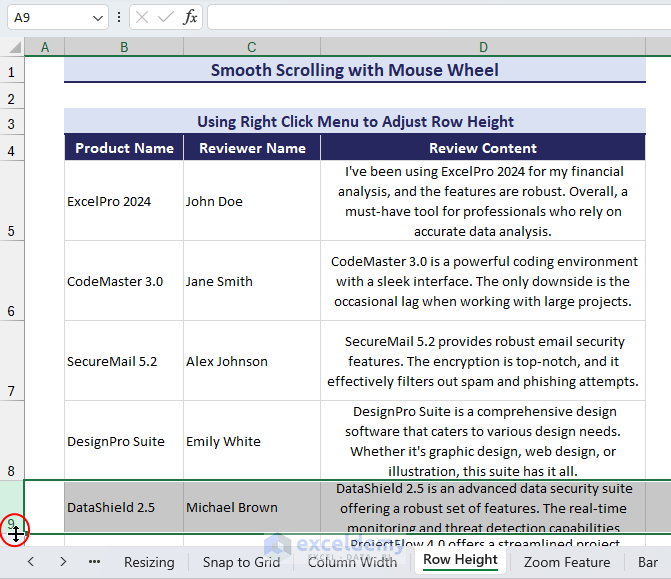Image resolution: width=671 pixels, height=579 pixels.
Task: Select row 3 header
Action: point(12,122)
